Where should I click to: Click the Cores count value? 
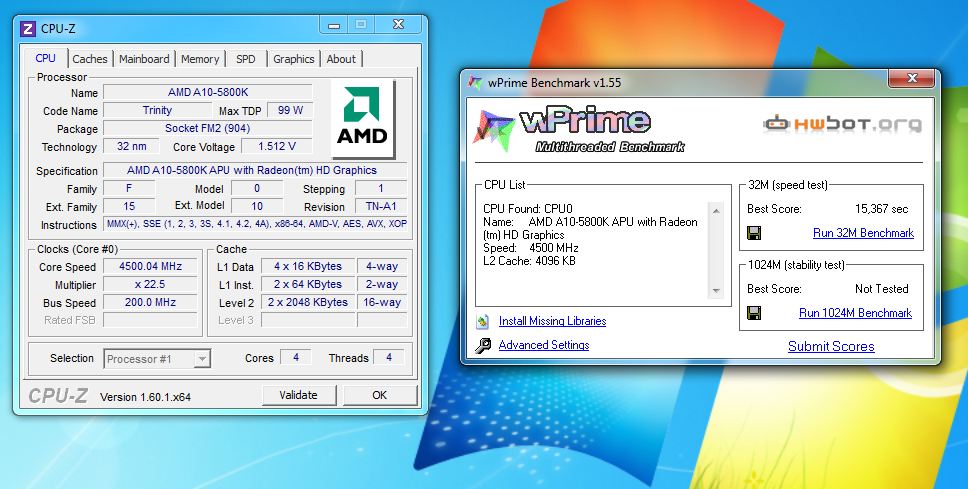296,357
